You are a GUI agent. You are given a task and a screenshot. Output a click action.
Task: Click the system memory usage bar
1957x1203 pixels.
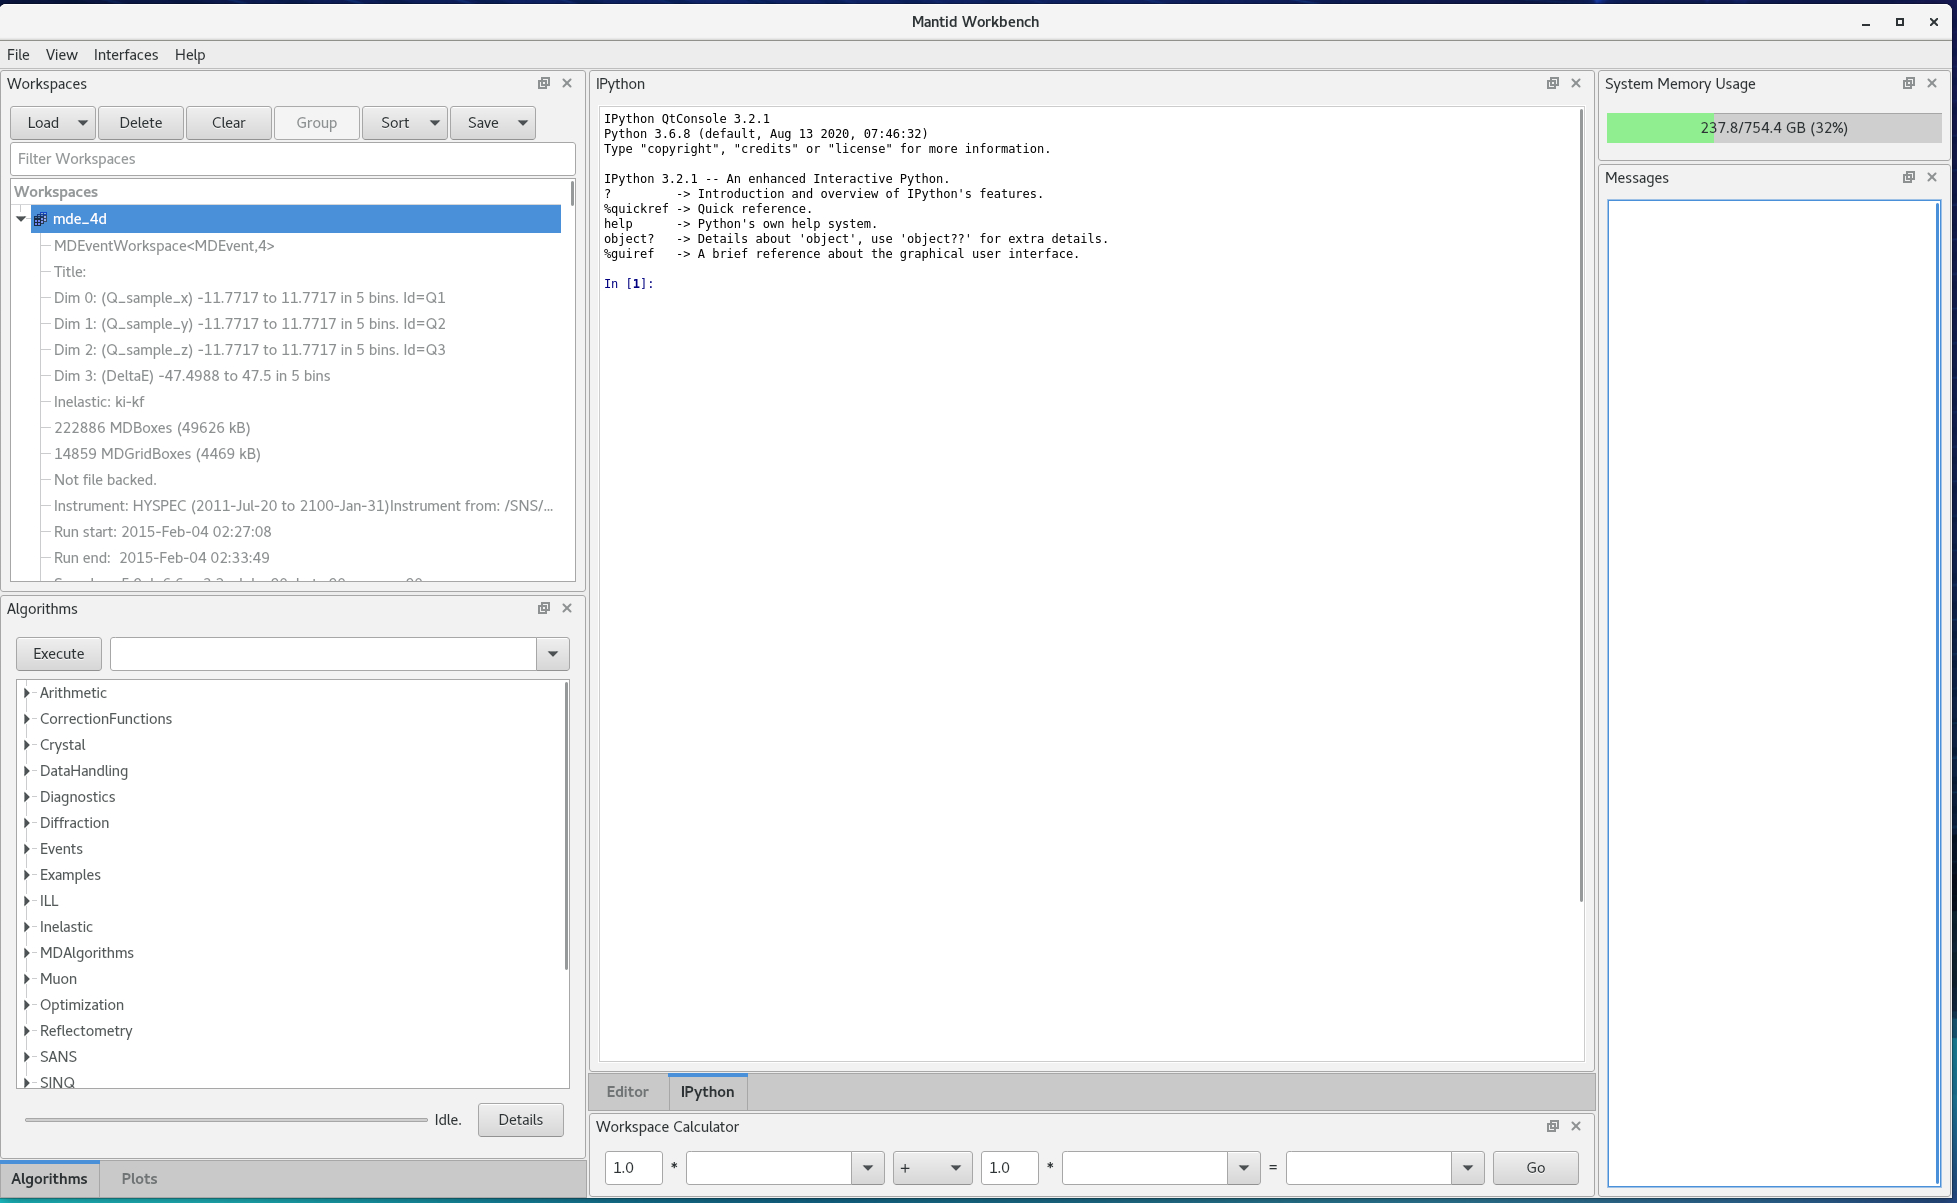point(1774,128)
